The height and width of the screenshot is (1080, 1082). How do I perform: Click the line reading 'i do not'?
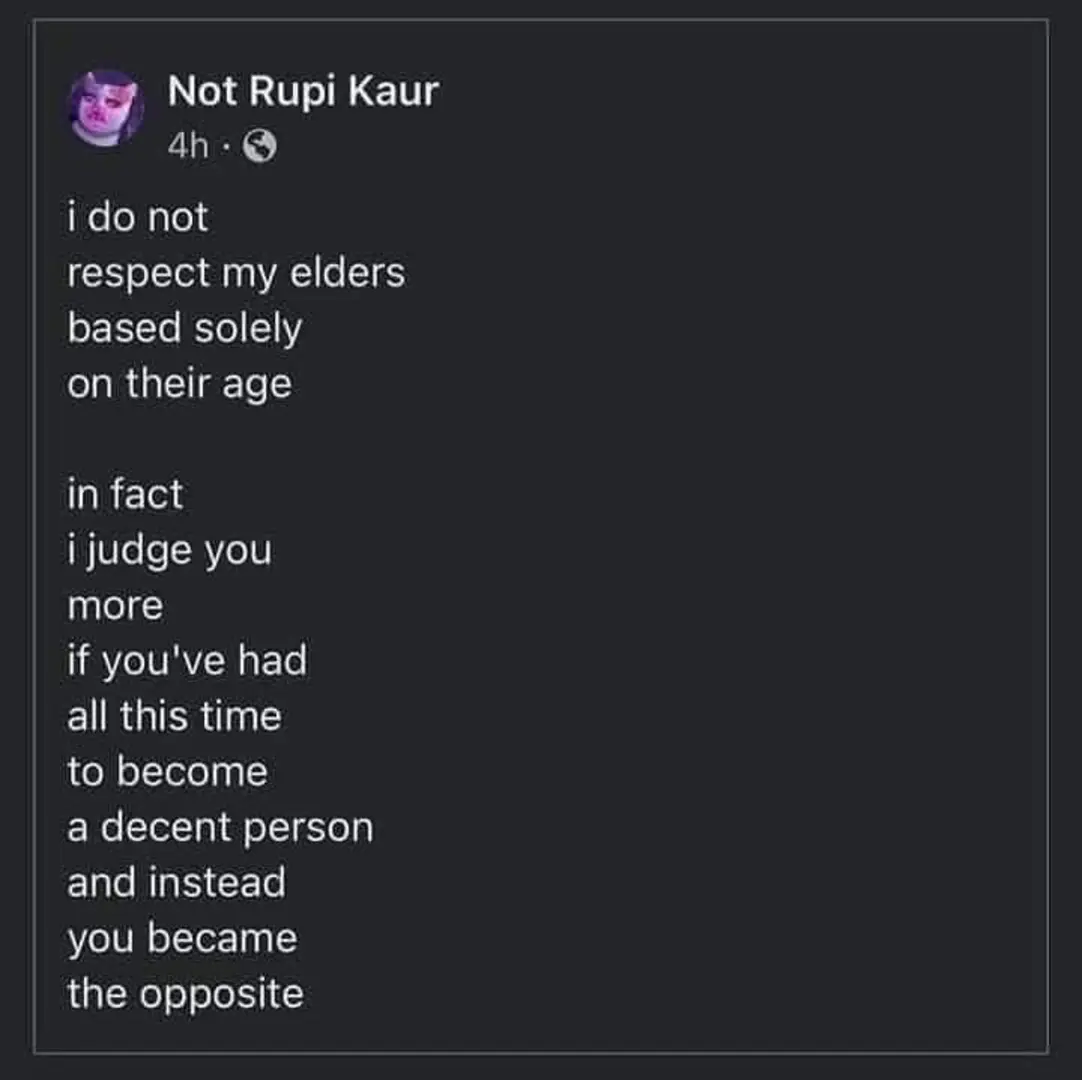tap(137, 216)
